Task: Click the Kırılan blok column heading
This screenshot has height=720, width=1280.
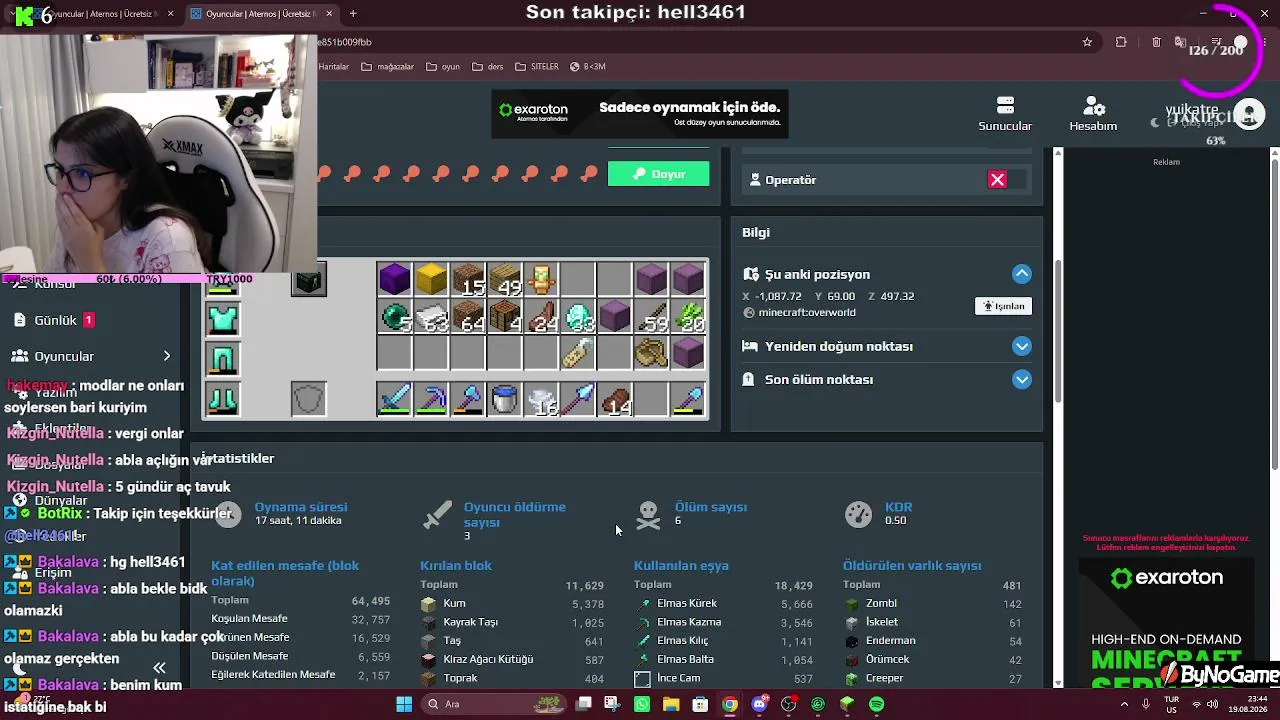Action: [456, 566]
